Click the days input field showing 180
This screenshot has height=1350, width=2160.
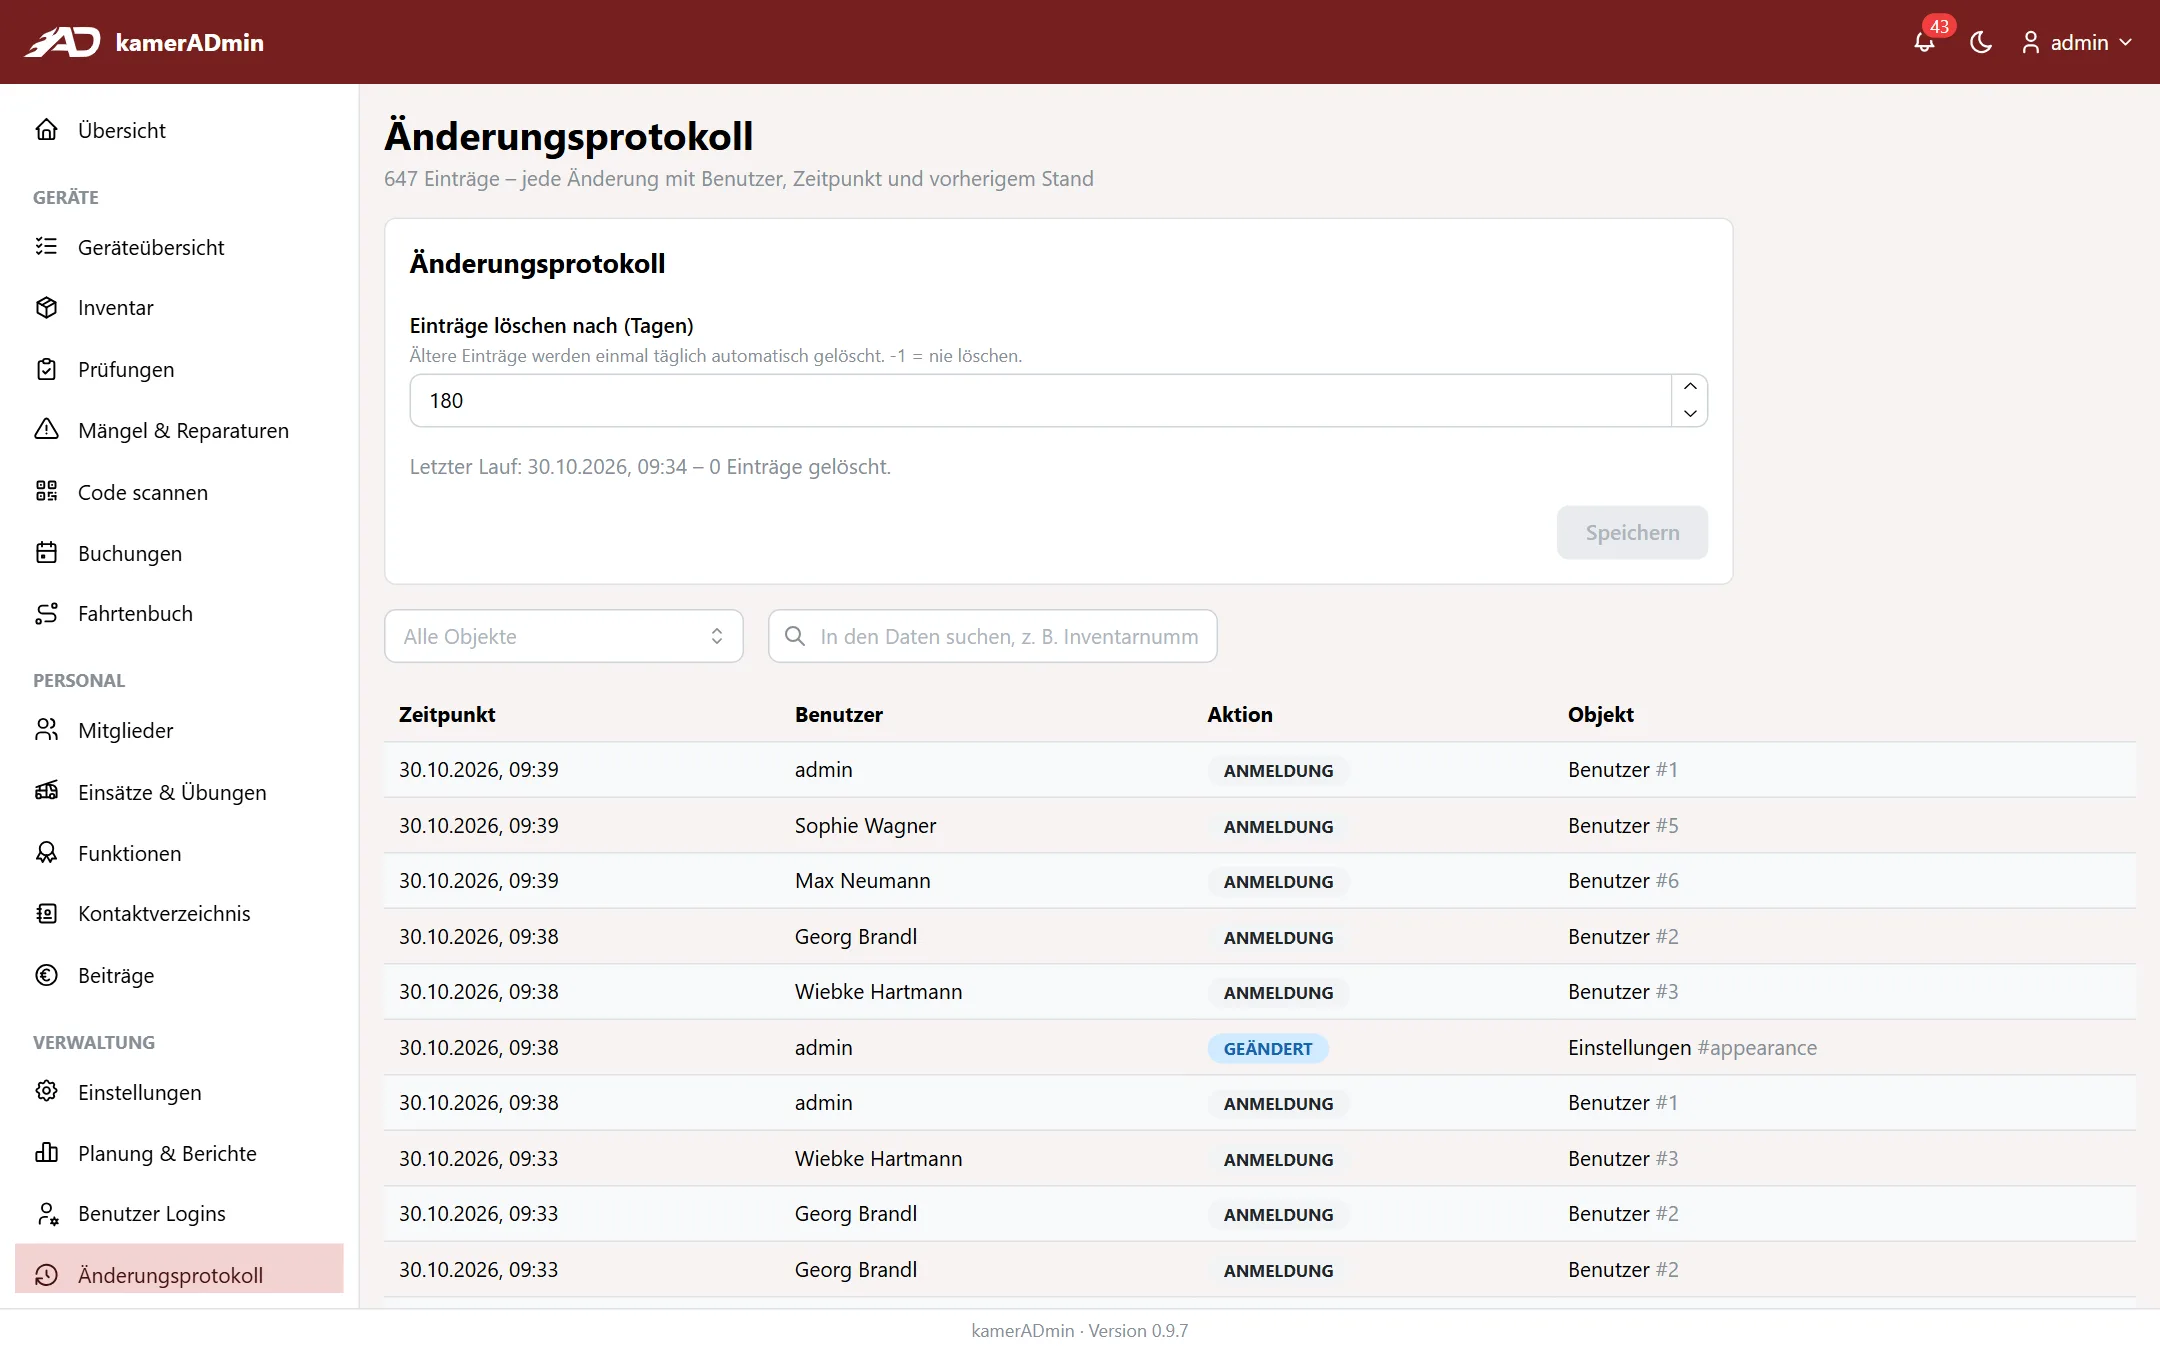click(1040, 401)
